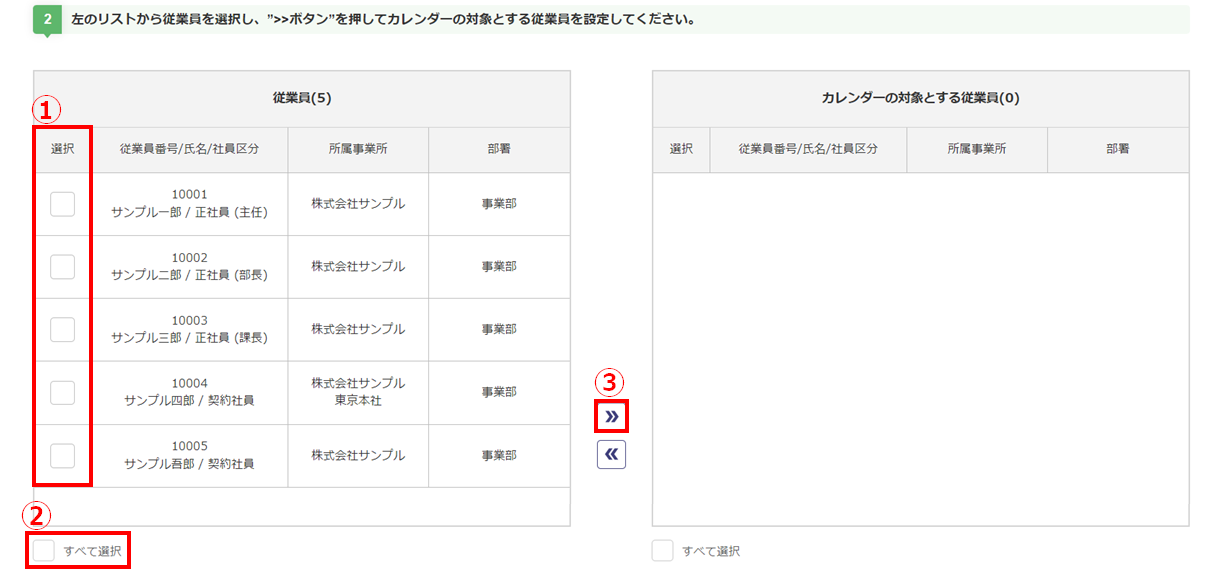Click 株式会社サンプル 東京本社 office cell
1216x577 pixels.
click(358, 392)
